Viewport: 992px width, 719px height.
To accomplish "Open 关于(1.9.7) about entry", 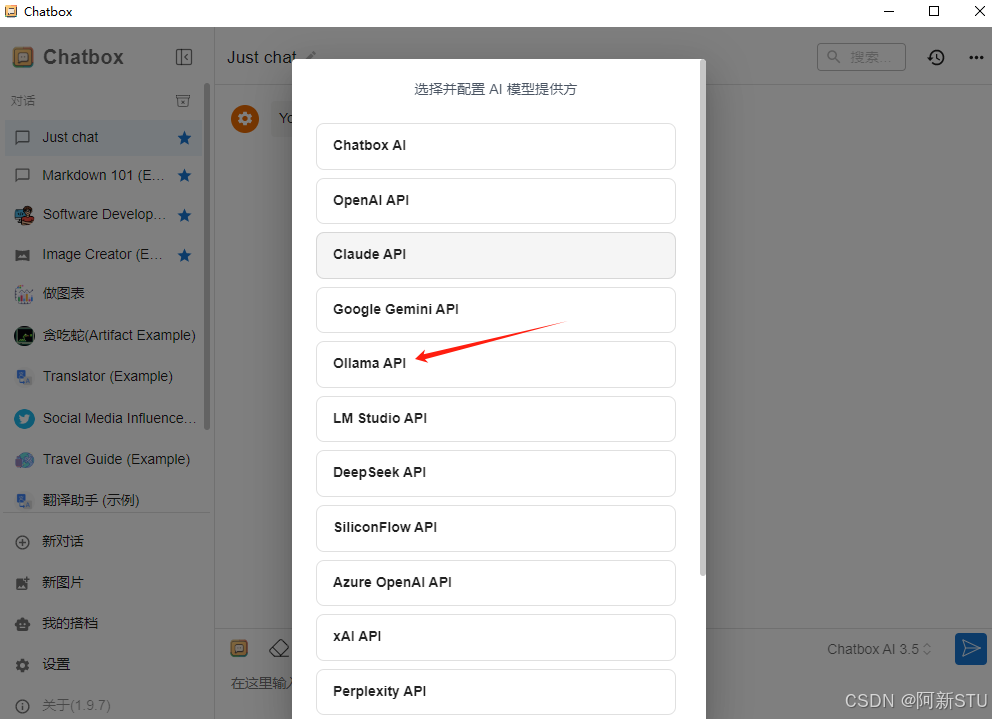I will [x=107, y=705].
